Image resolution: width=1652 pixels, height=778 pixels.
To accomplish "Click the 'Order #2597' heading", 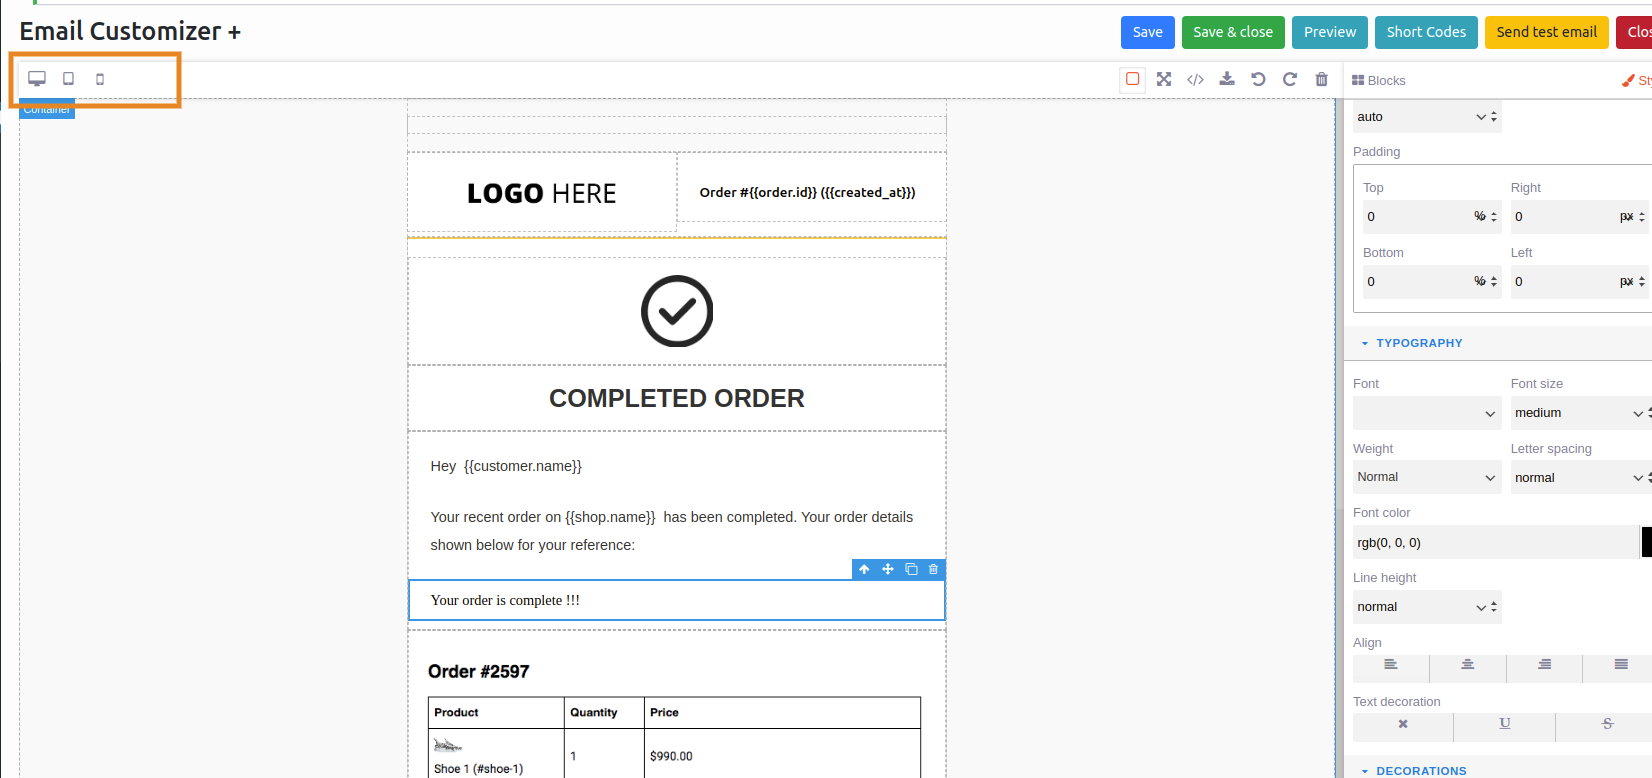I will (x=479, y=671).
